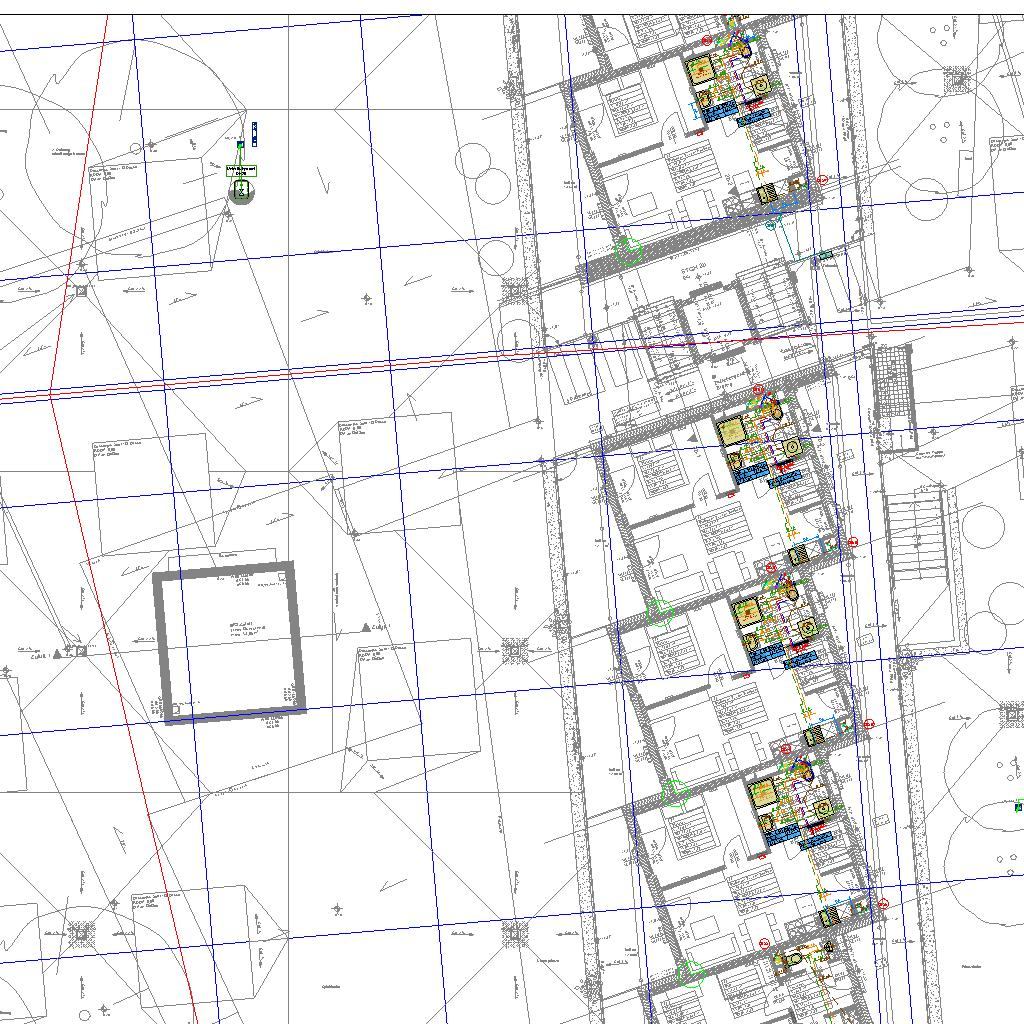The image size is (1024, 1024).
Task: Click the gray circular symbol below the green label
Action: click(x=240, y=190)
